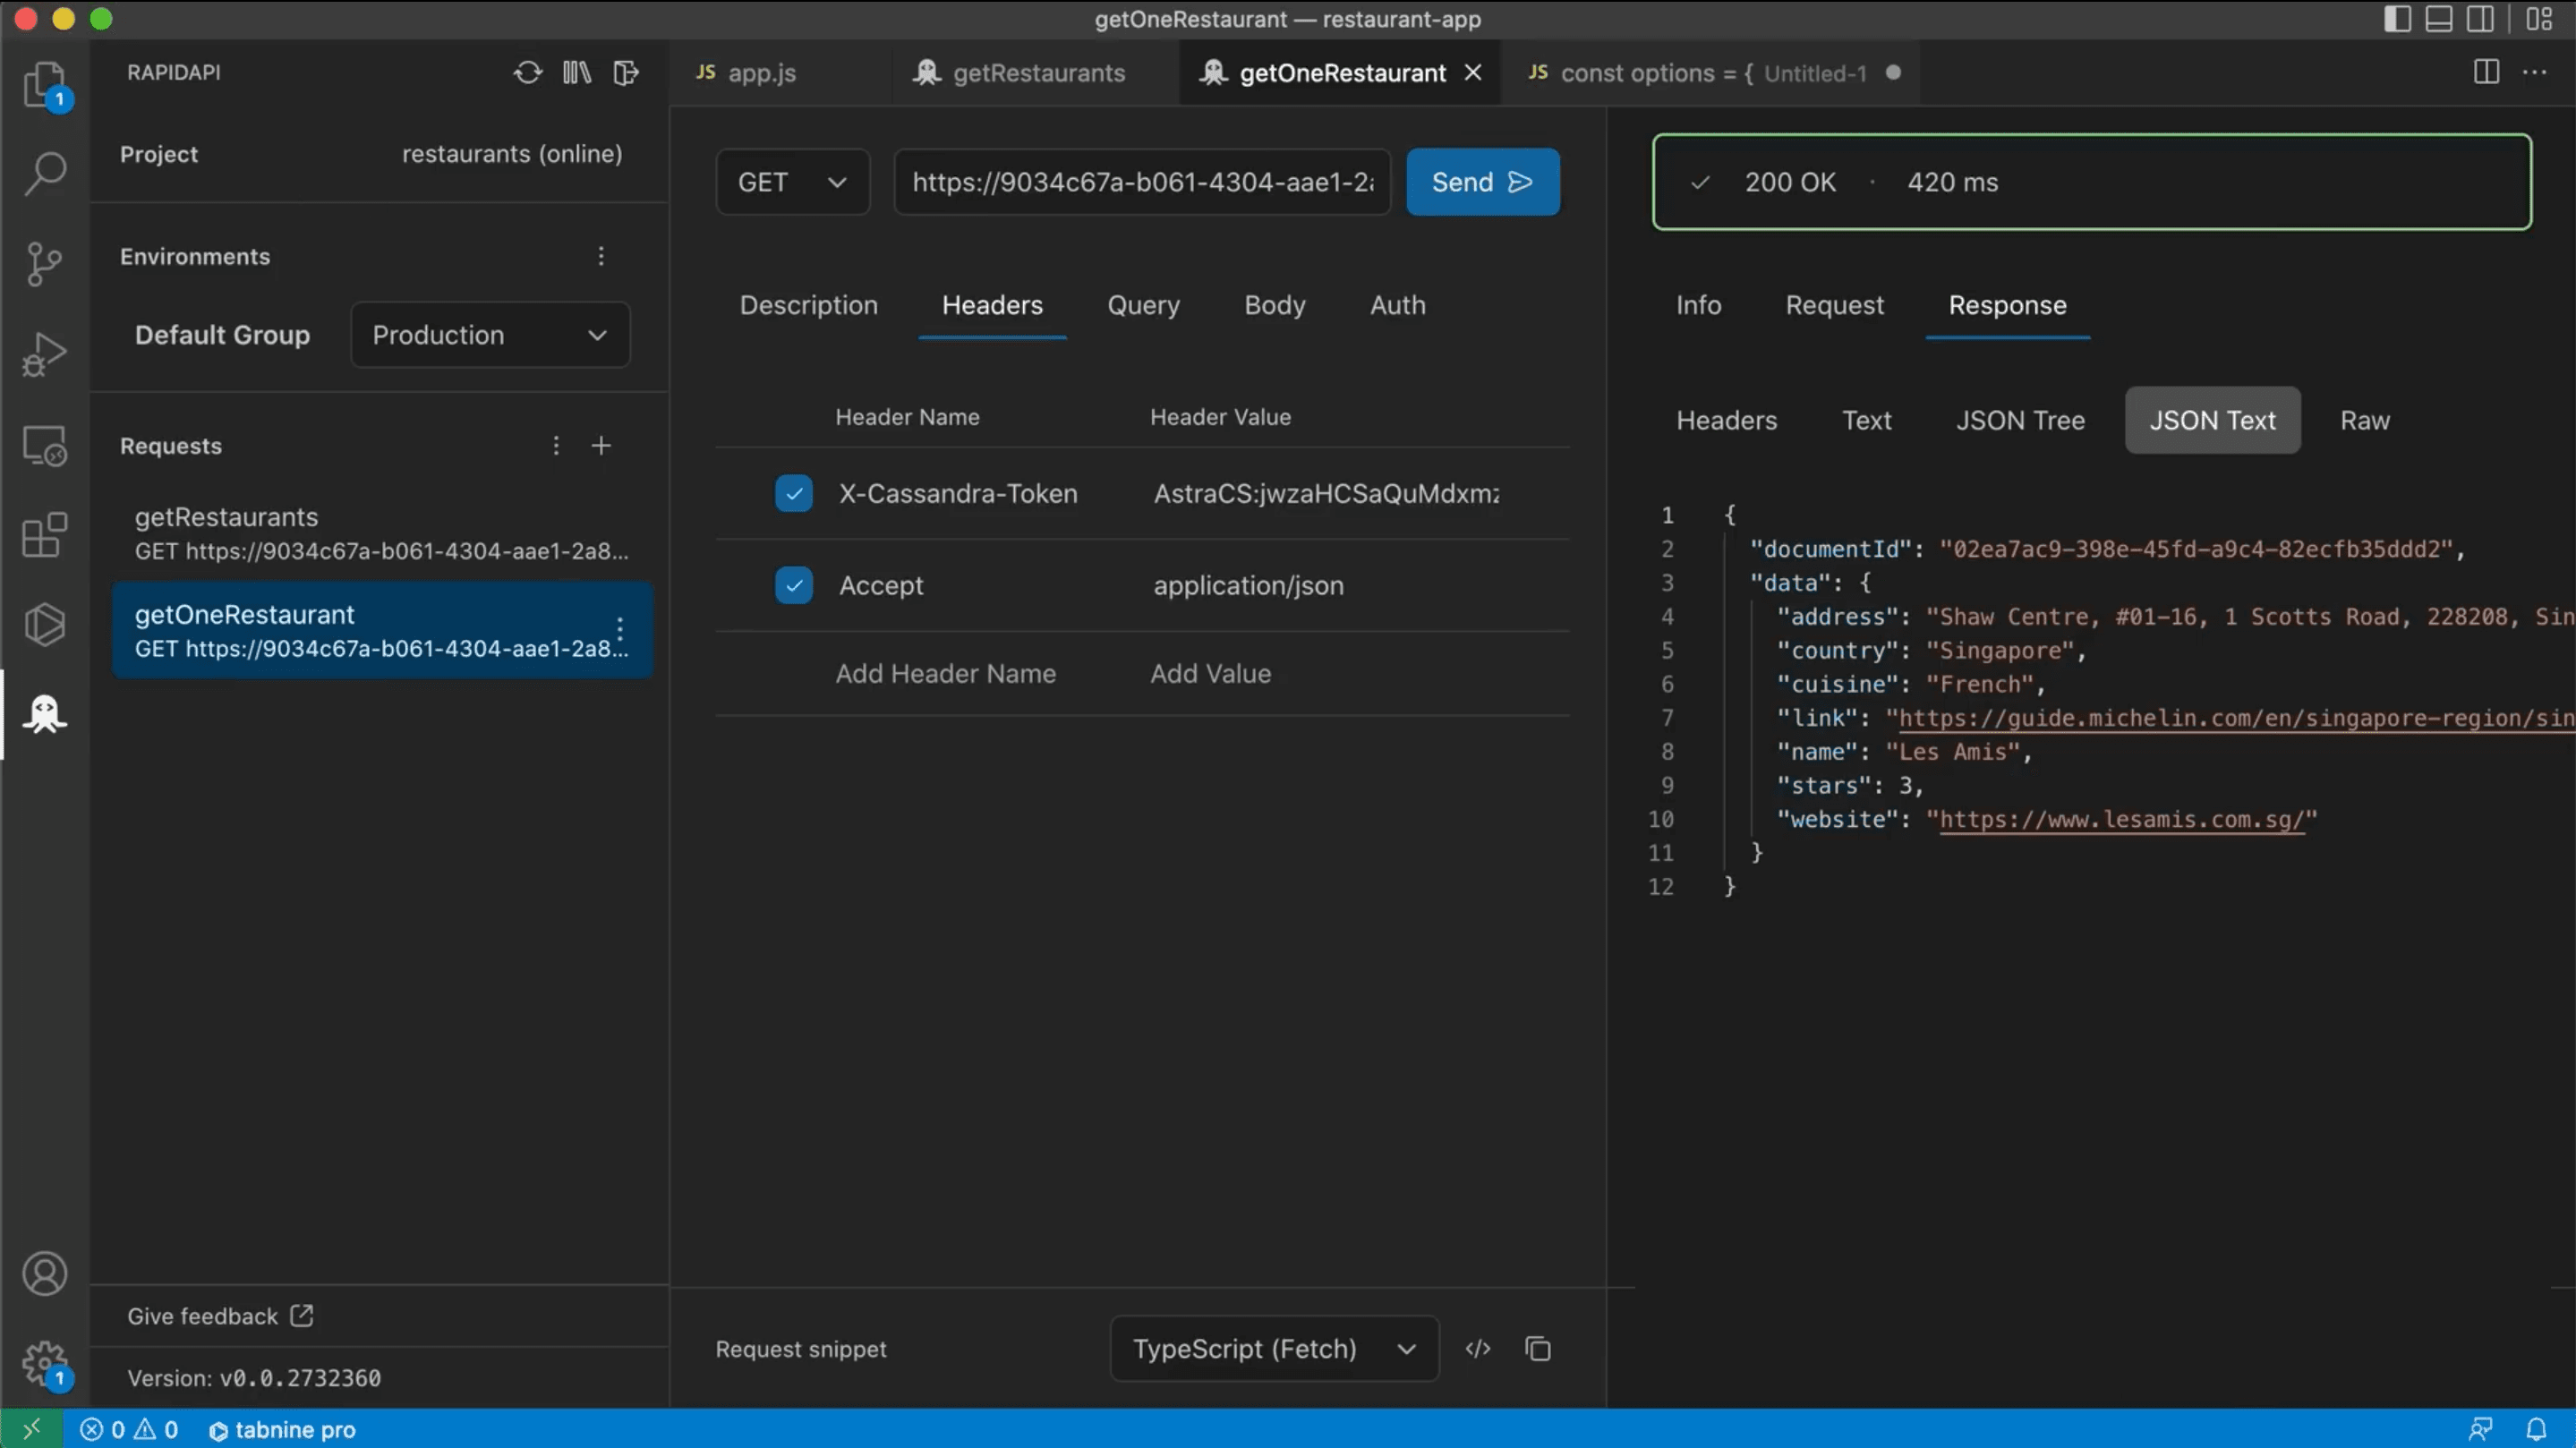The height and width of the screenshot is (1448, 2576).
Task: Open the lesamis.com.sg website link
Action: pos(2121,819)
